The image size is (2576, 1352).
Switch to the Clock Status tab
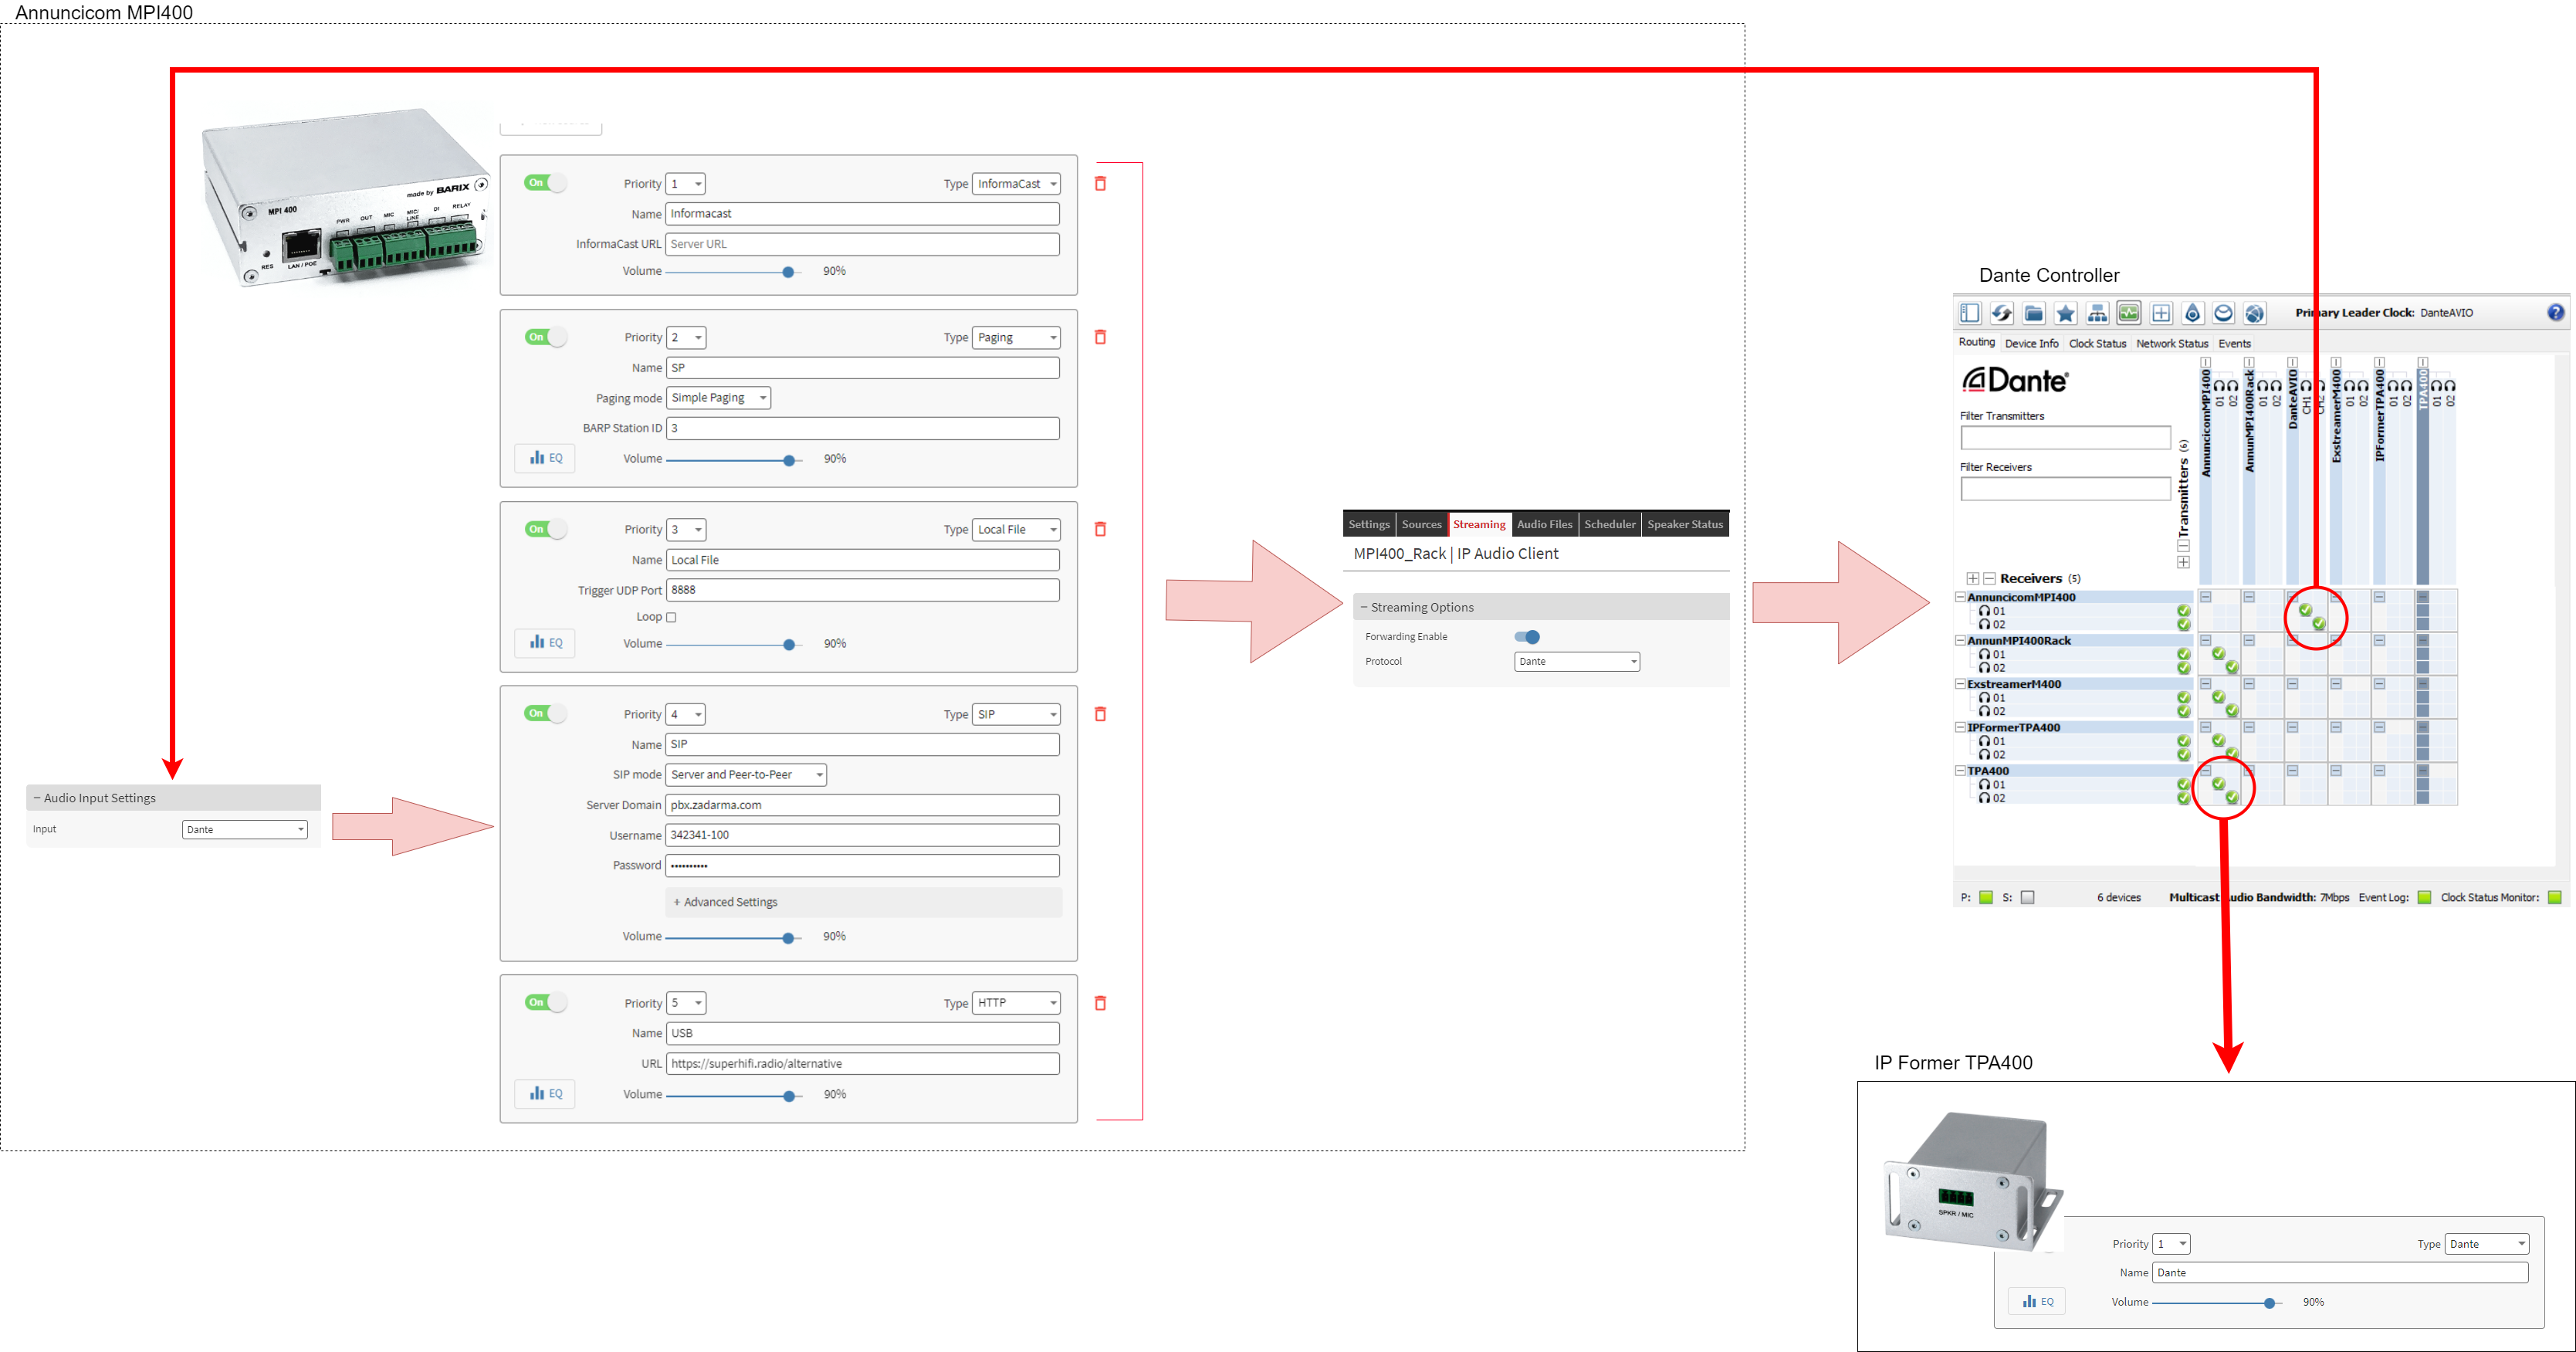click(x=2097, y=343)
